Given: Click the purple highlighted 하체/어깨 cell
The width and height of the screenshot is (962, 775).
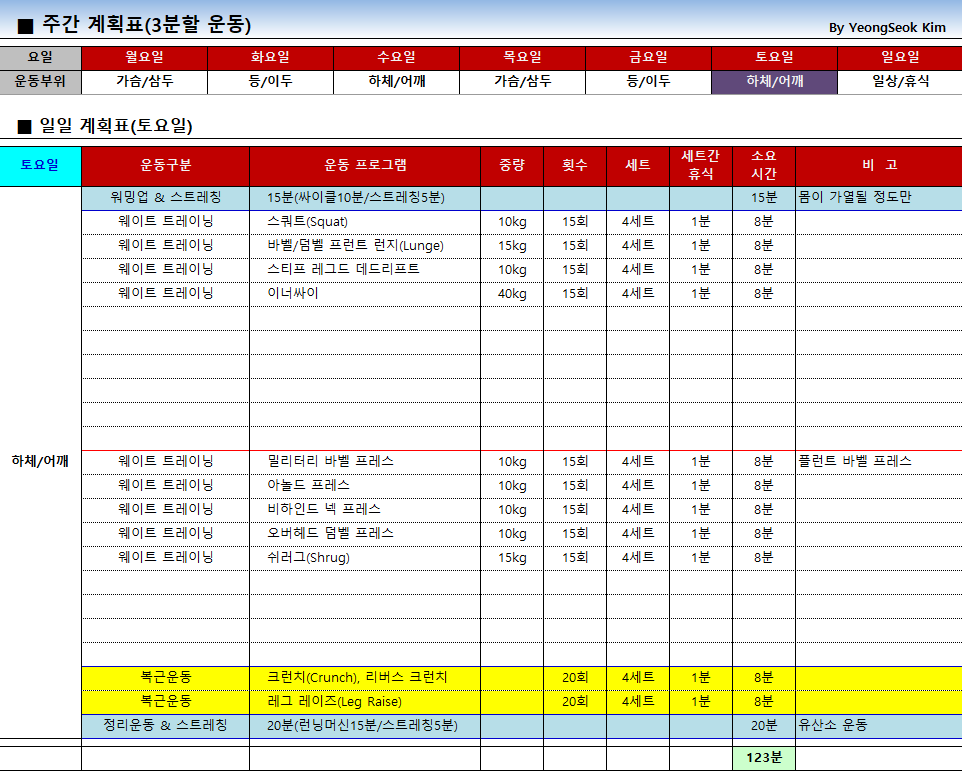Looking at the screenshot, I should tap(774, 82).
